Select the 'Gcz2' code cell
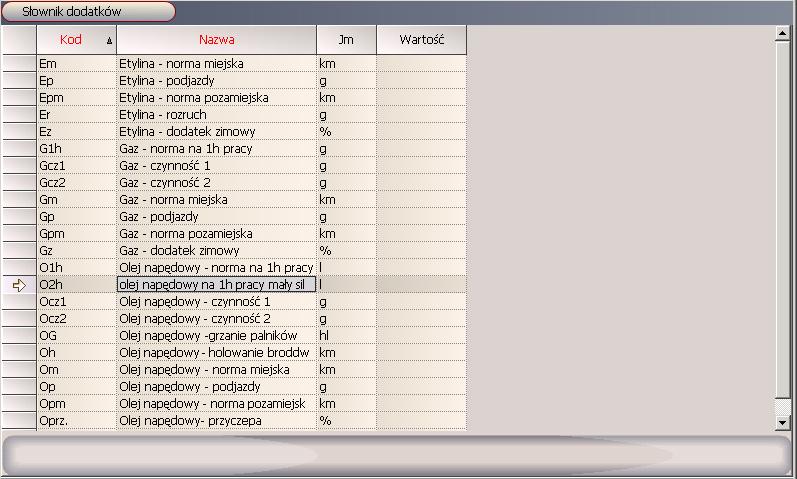The height and width of the screenshot is (479, 797). 77,183
